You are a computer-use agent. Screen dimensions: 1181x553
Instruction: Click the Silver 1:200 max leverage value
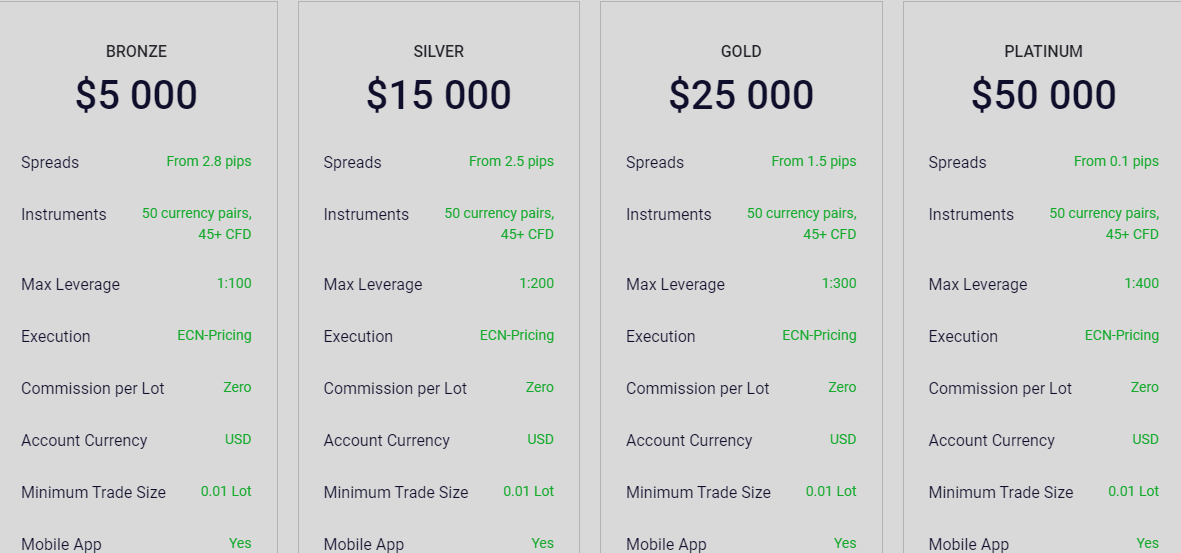pos(536,283)
